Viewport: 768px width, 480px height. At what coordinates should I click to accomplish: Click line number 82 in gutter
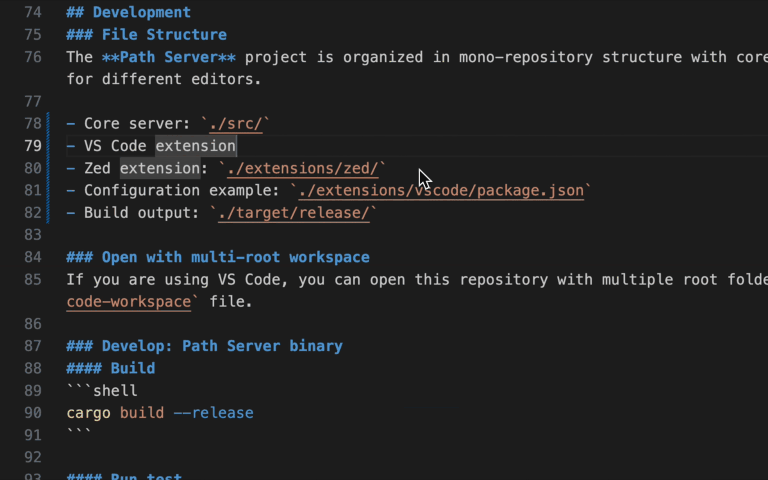[x=33, y=213]
